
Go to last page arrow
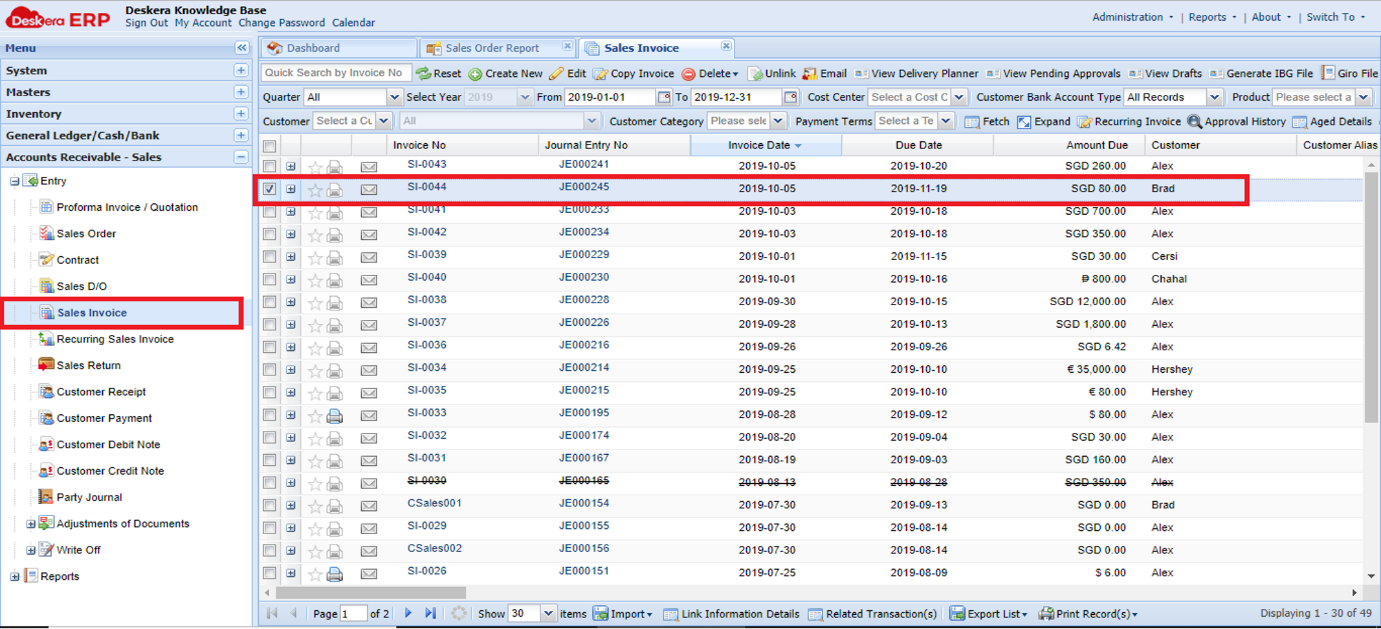430,613
